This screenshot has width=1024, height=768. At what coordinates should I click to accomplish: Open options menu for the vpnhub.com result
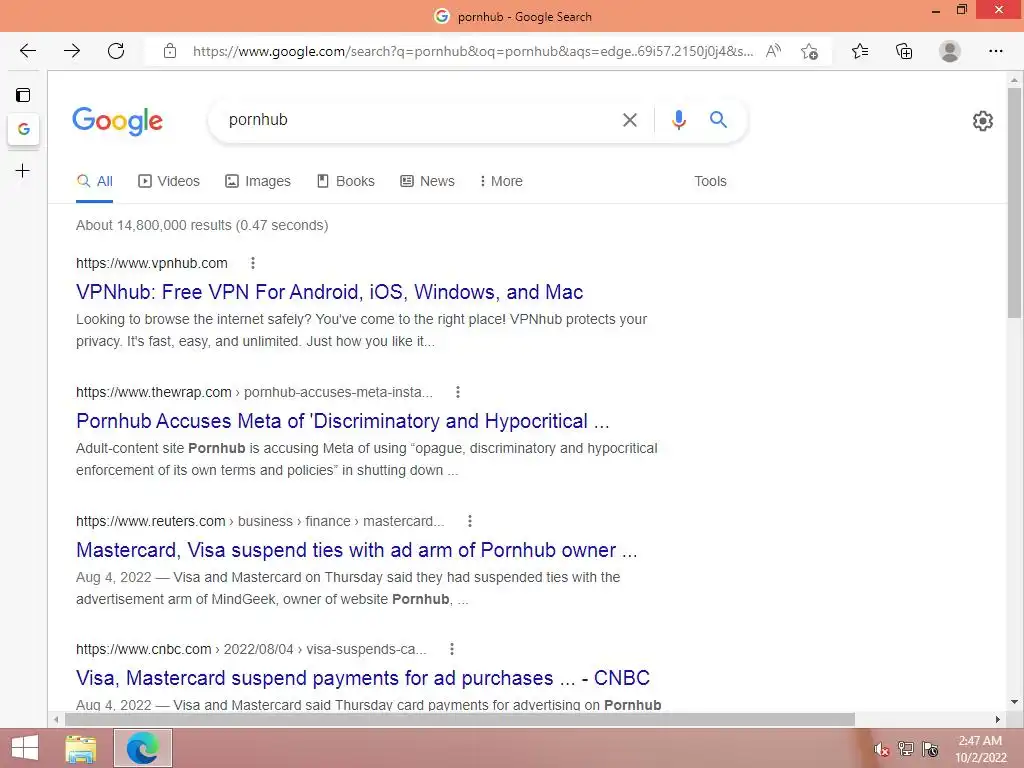coord(253,263)
